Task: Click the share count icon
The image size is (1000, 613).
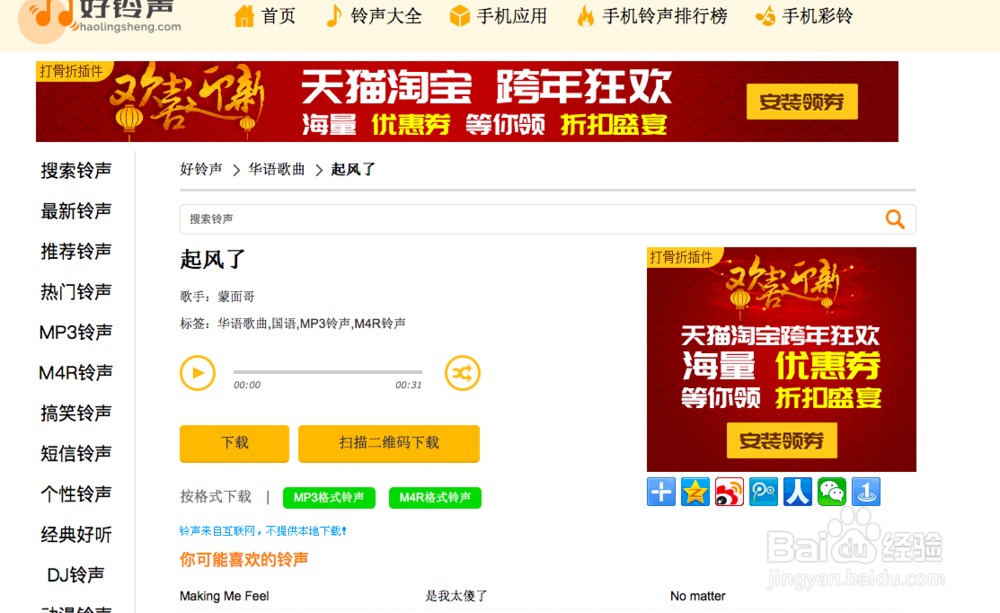Action: pyautogui.click(x=866, y=492)
